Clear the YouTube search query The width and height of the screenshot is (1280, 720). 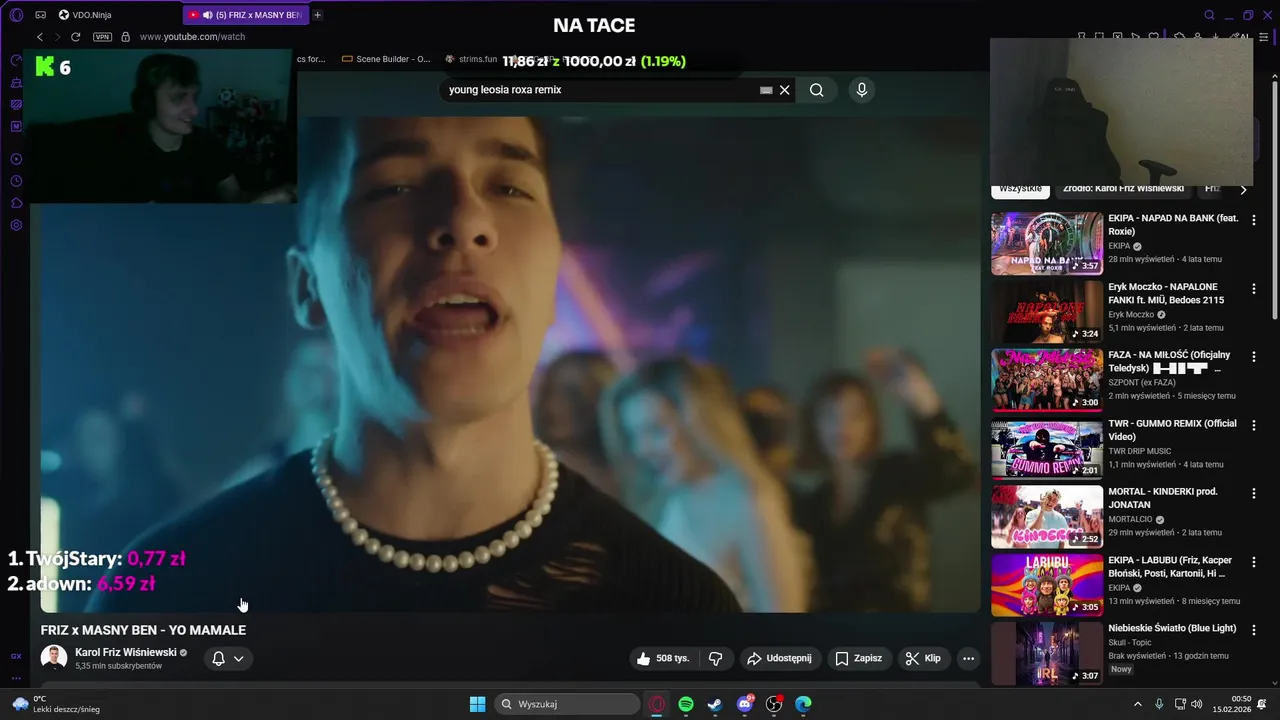click(x=785, y=90)
